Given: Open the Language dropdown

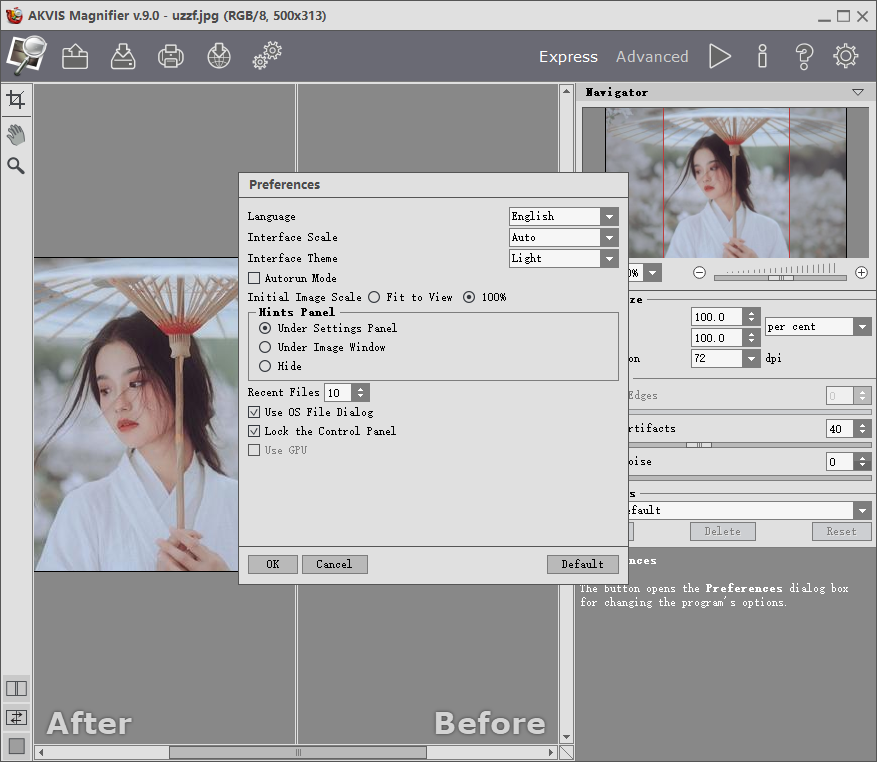Looking at the screenshot, I should point(564,217).
